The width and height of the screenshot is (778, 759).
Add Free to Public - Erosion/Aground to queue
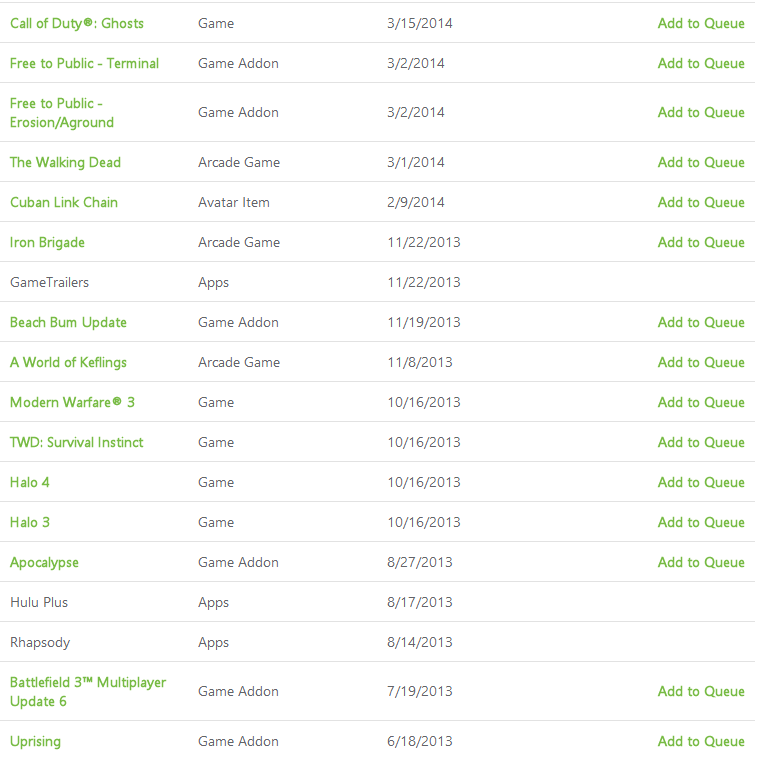701,113
